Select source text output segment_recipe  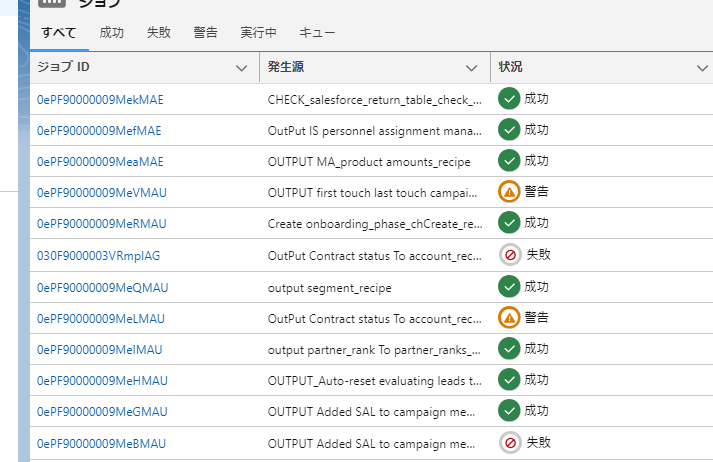(330, 288)
